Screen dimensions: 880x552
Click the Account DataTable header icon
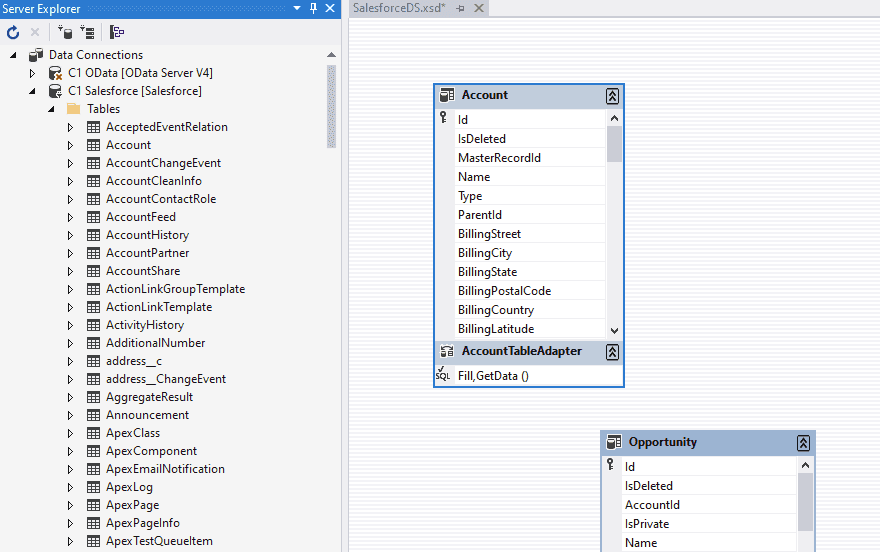click(447, 95)
